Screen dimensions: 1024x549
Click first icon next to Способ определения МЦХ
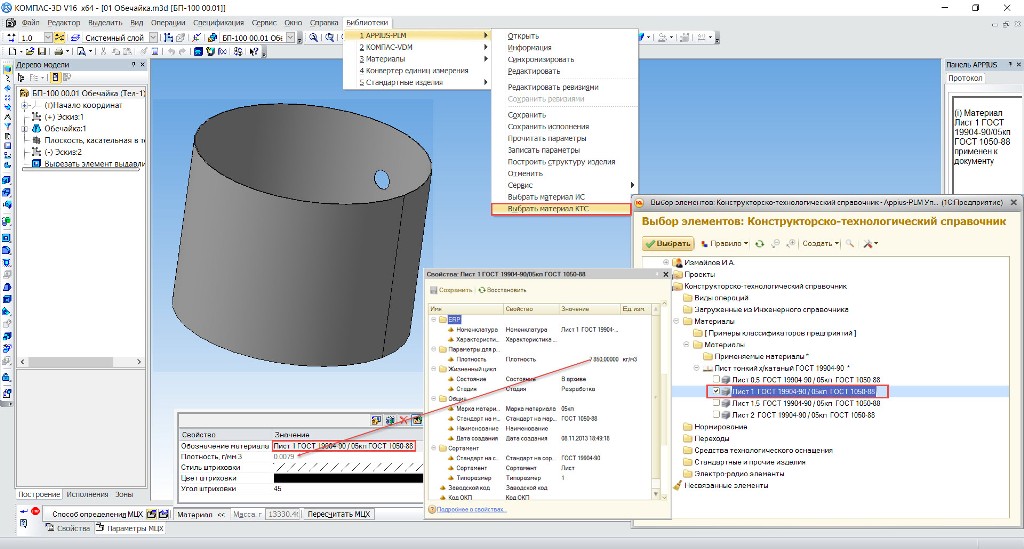point(152,514)
